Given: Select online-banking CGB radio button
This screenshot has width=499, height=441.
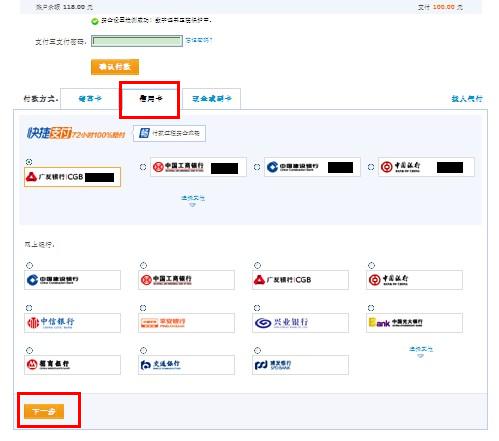Looking at the screenshot, I should [257, 265].
